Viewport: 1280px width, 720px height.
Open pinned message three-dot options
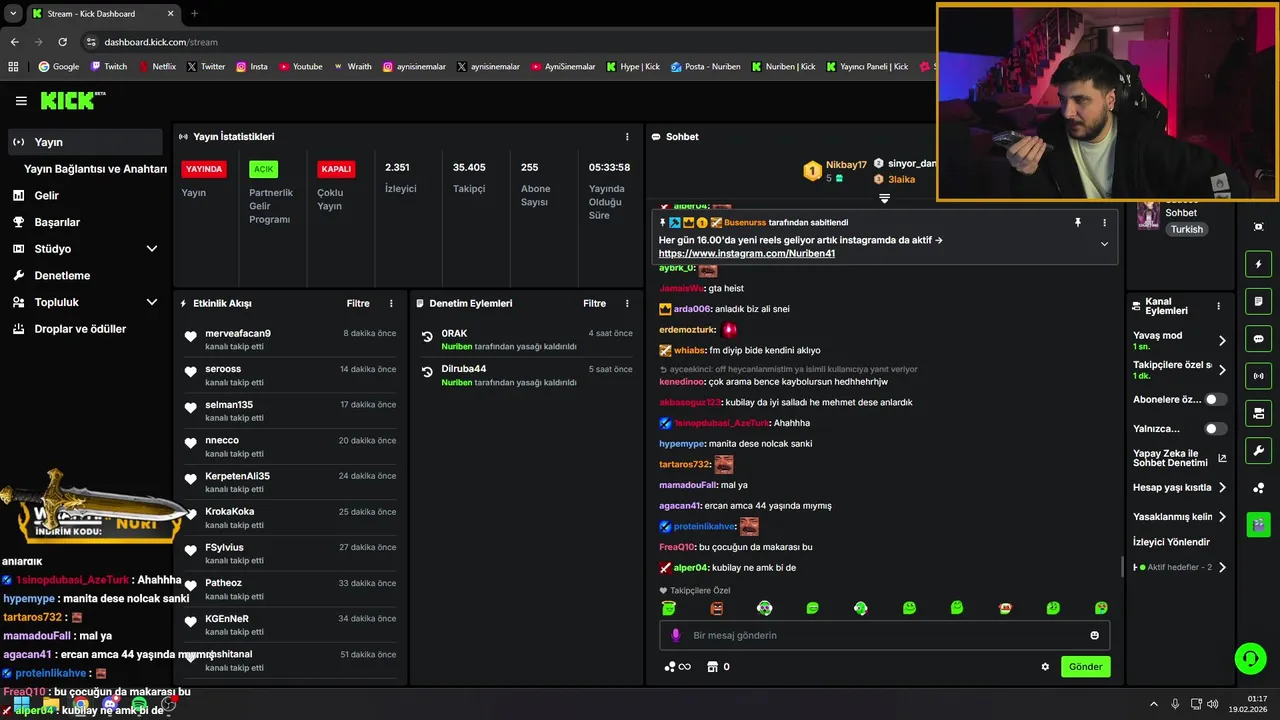(x=1105, y=222)
